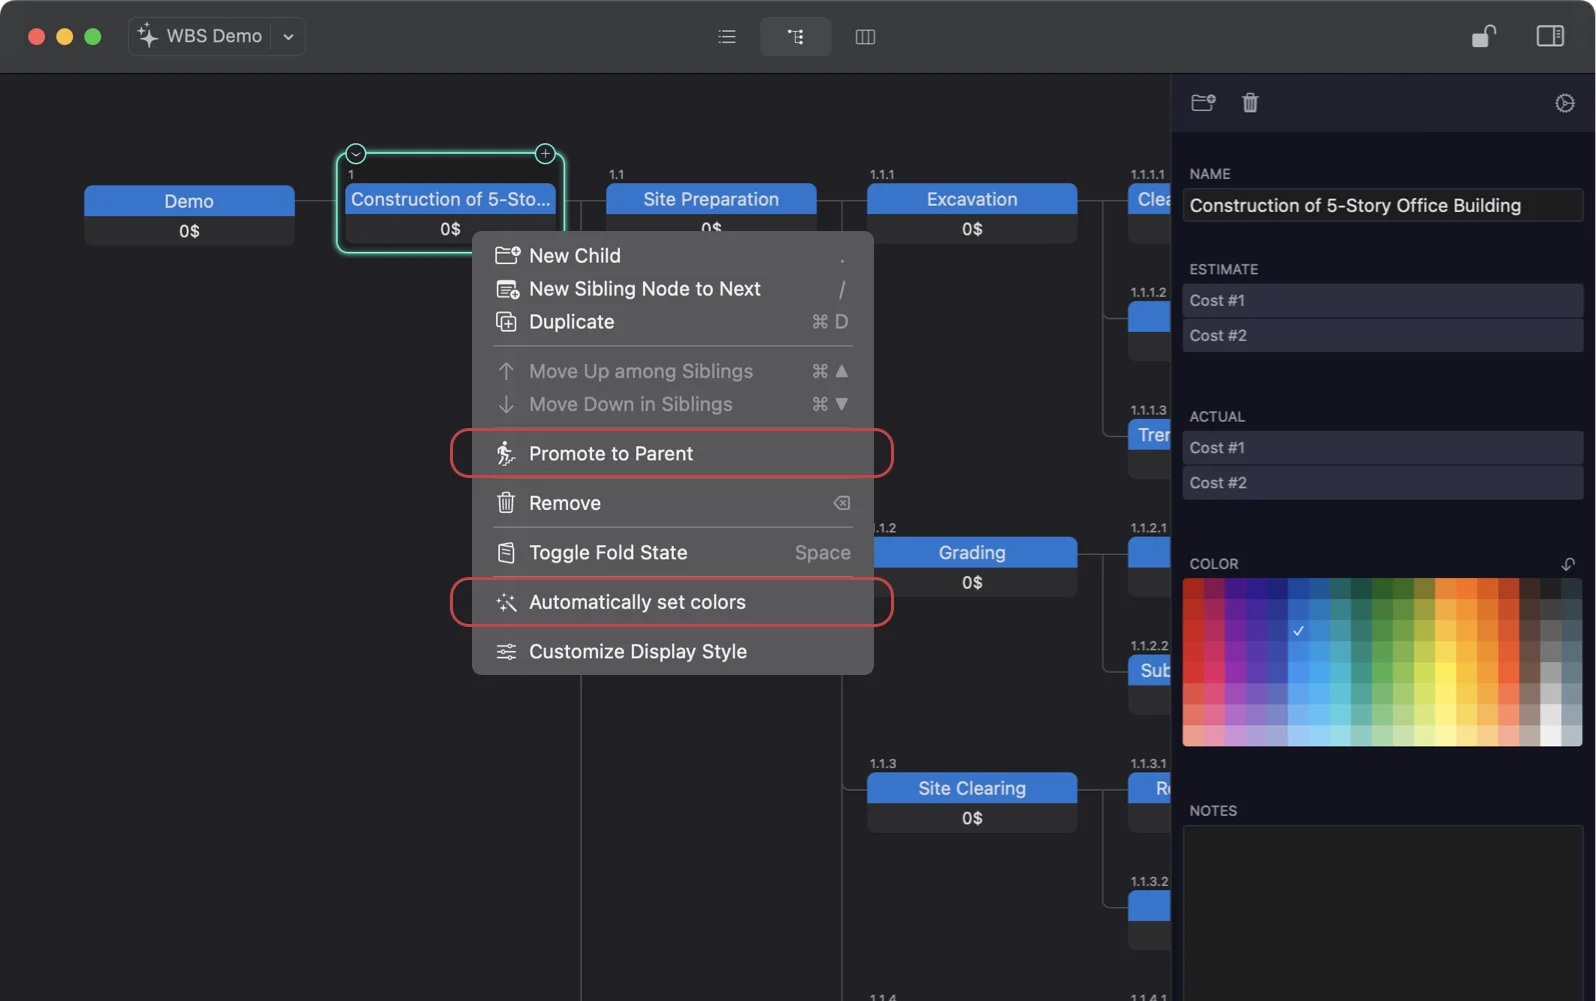
Task: Select the Site Clearing node
Action: click(x=971, y=789)
